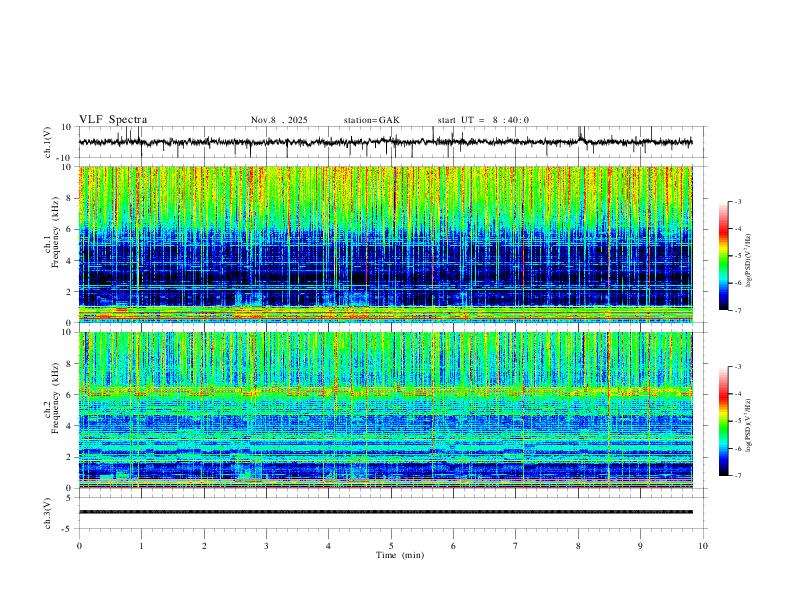This screenshot has height=612, width=792.
Task: Click time axis tick label "8"
Action: (x=578, y=546)
